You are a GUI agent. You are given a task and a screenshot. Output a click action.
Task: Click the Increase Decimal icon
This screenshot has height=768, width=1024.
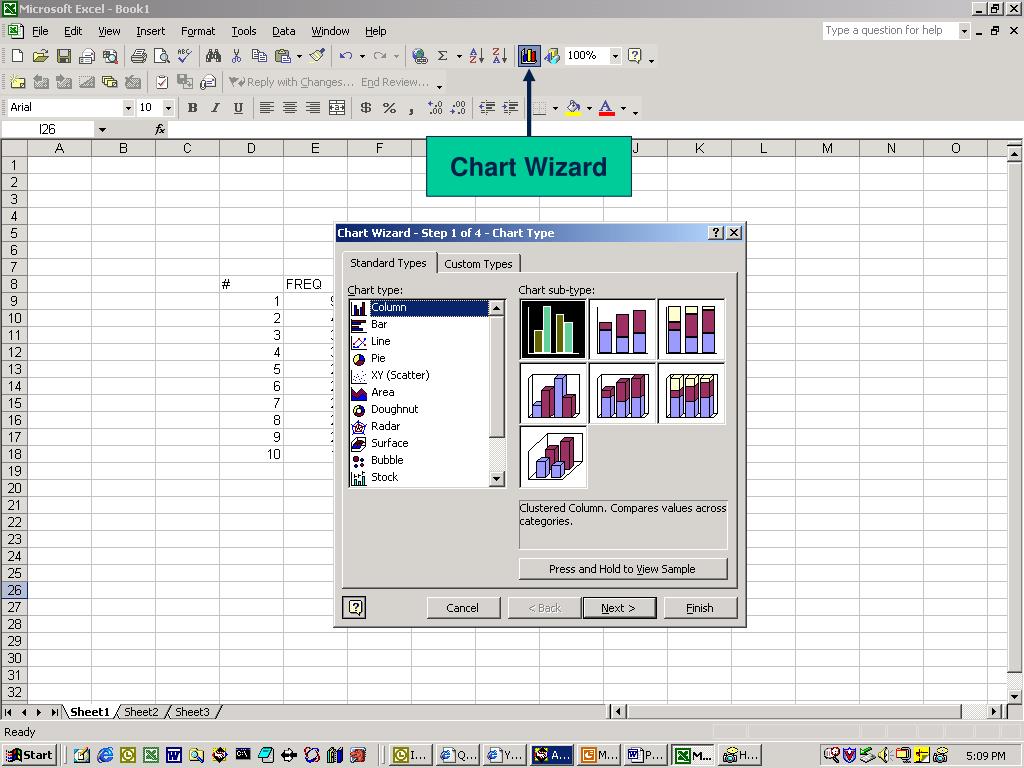click(x=435, y=108)
